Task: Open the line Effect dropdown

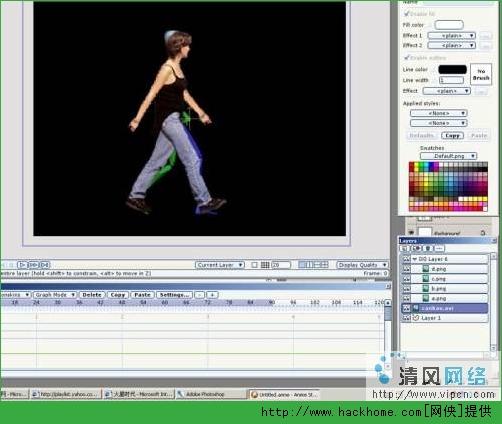Action: (x=447, y=91)
